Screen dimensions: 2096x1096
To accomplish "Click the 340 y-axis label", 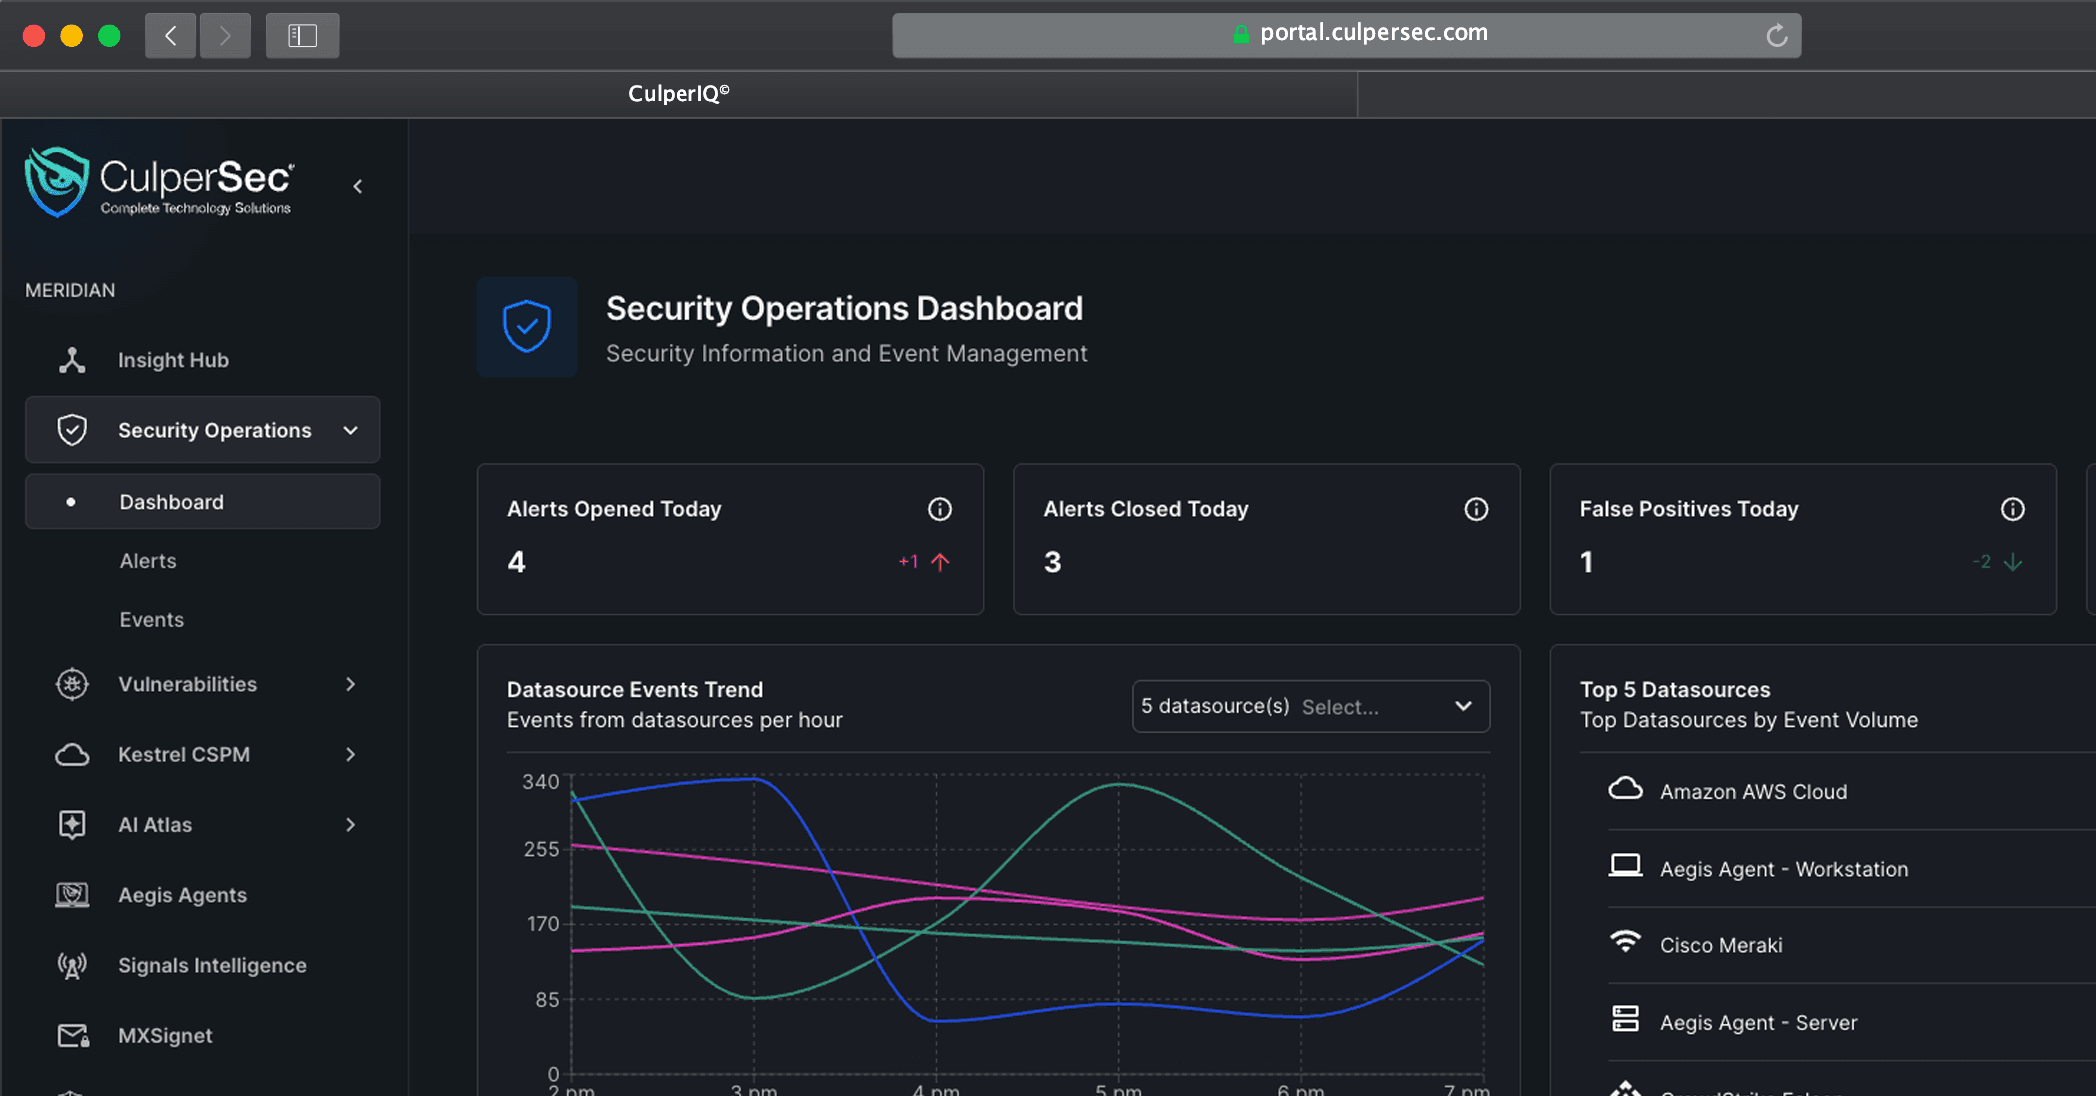I will point(541,782).
